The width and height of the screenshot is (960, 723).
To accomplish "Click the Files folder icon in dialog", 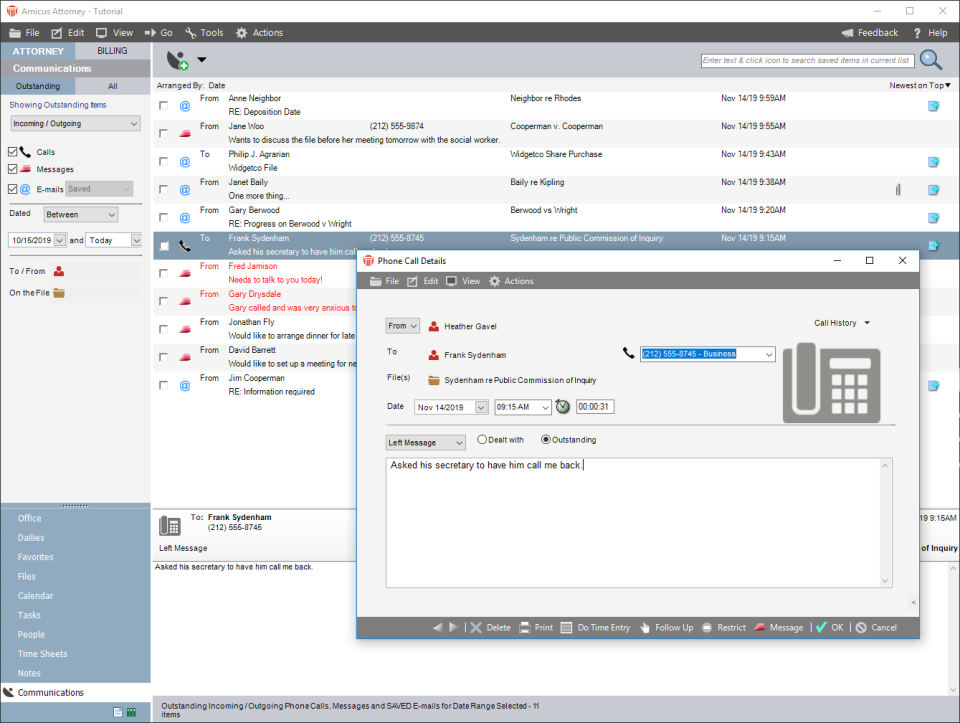I will (433, 380).
